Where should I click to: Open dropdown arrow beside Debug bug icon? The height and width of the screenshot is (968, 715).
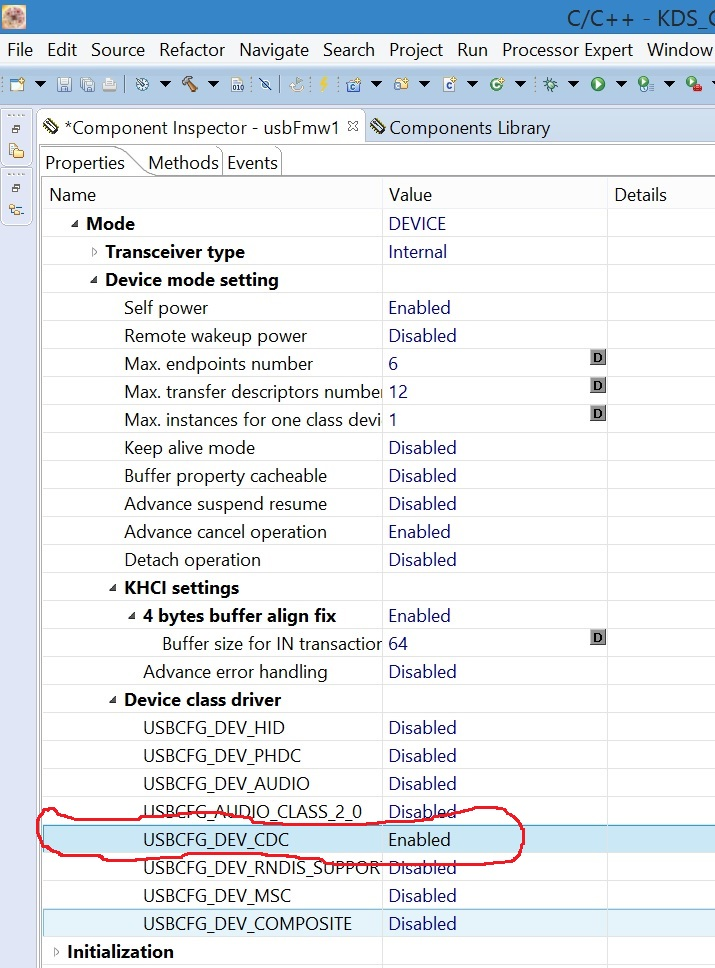point(573,84)
